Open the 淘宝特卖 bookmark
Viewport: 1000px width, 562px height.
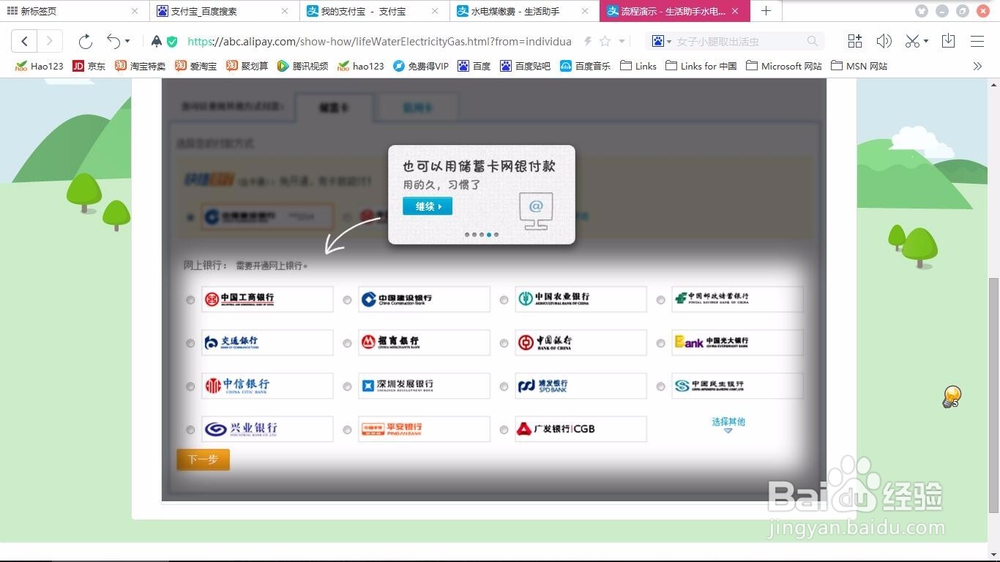pyautogui.click(x=140, y=66)
